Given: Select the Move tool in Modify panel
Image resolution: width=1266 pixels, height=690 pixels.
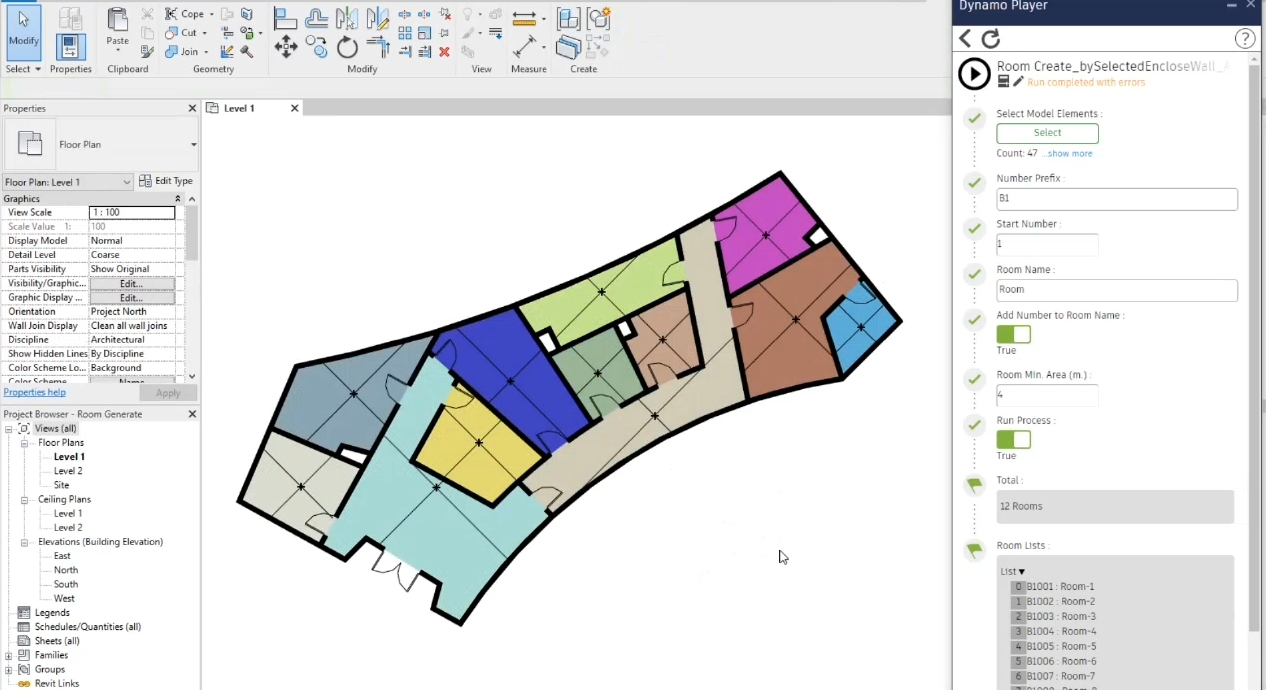Looking at the screenshot, I should click(x=286, y=47).
